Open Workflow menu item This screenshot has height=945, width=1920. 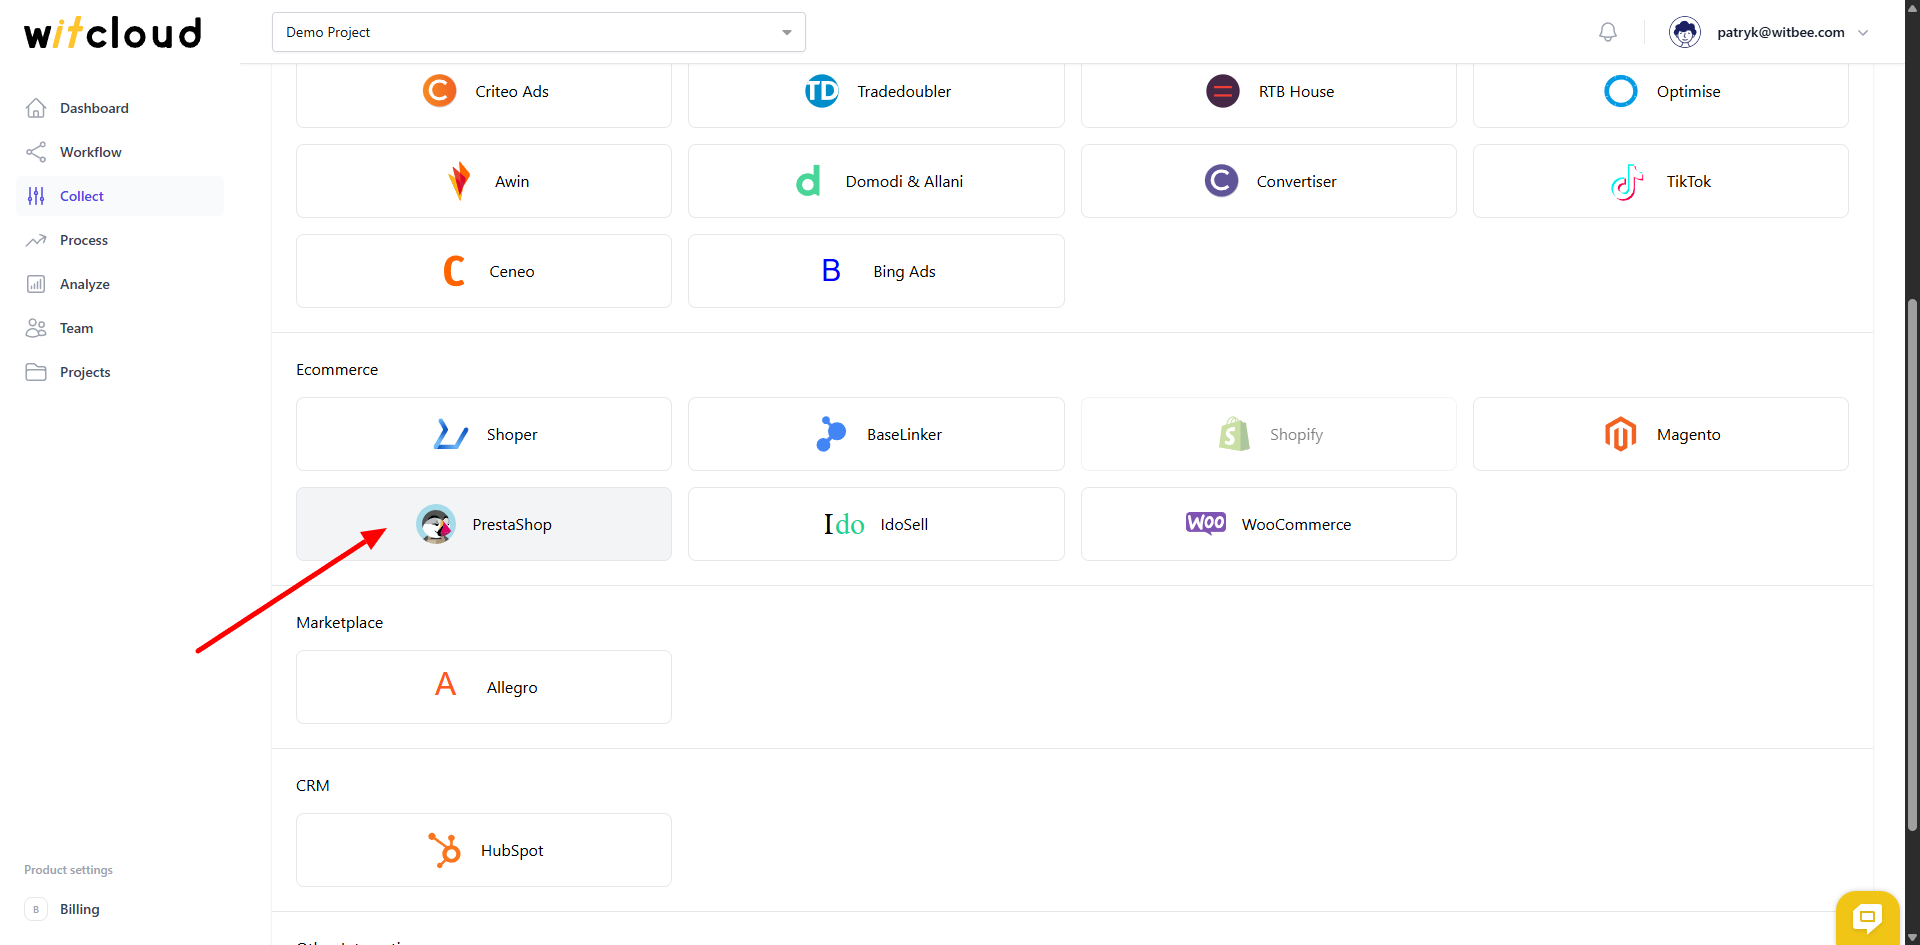click(x=120, y=152)
